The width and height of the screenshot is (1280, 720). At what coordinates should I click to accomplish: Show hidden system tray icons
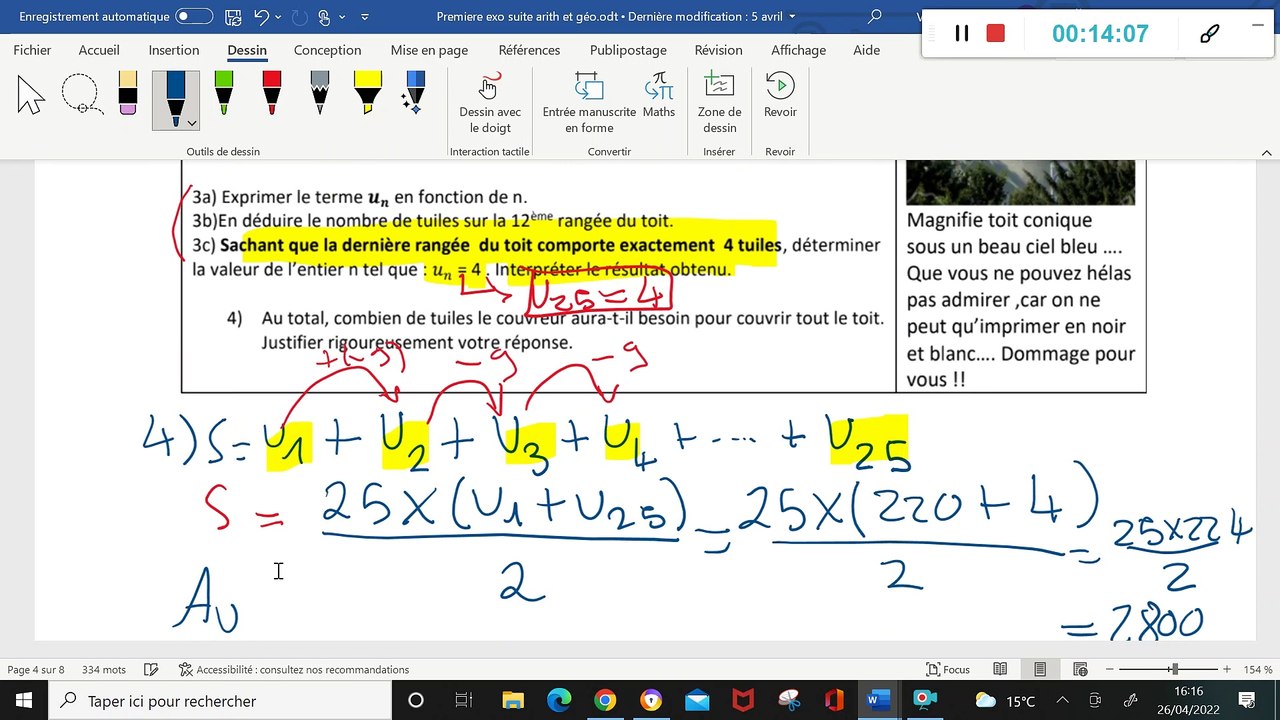tap(1062, 701)
